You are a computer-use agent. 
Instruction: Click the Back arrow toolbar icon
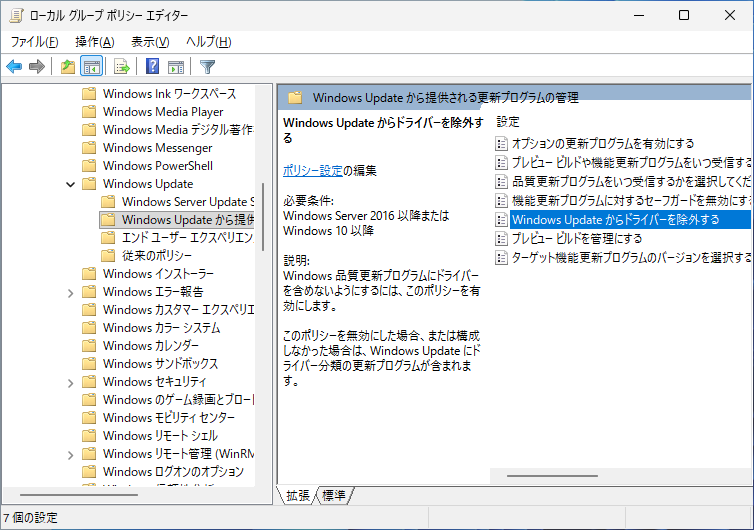(14, 66)
